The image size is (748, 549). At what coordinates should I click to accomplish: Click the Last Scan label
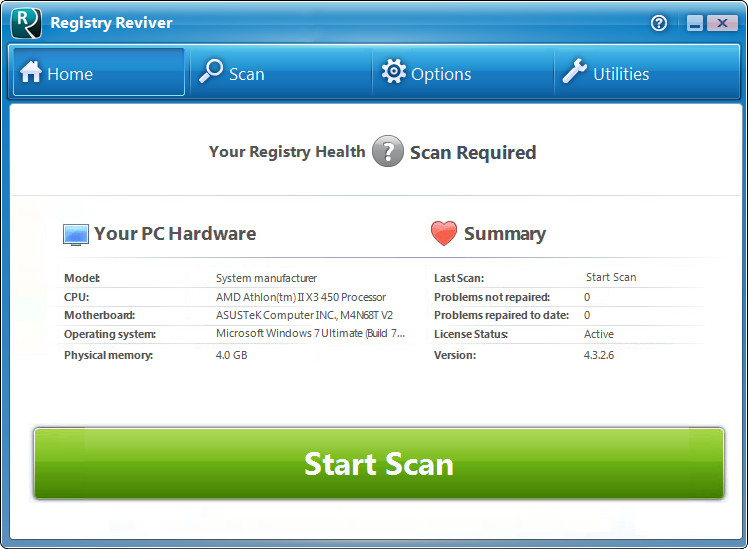[x=459, y=278]
